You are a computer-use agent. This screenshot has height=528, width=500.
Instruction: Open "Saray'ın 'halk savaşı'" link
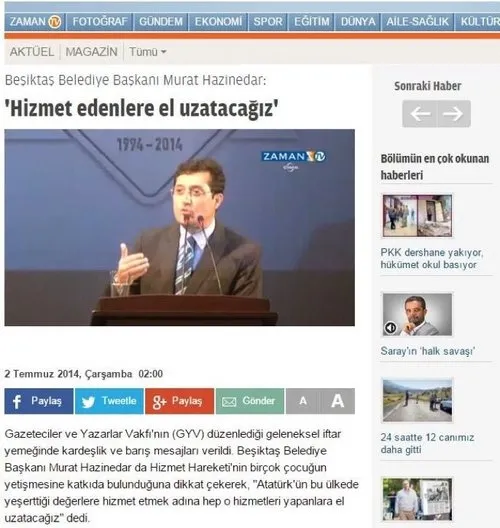[x=428, y=351]
